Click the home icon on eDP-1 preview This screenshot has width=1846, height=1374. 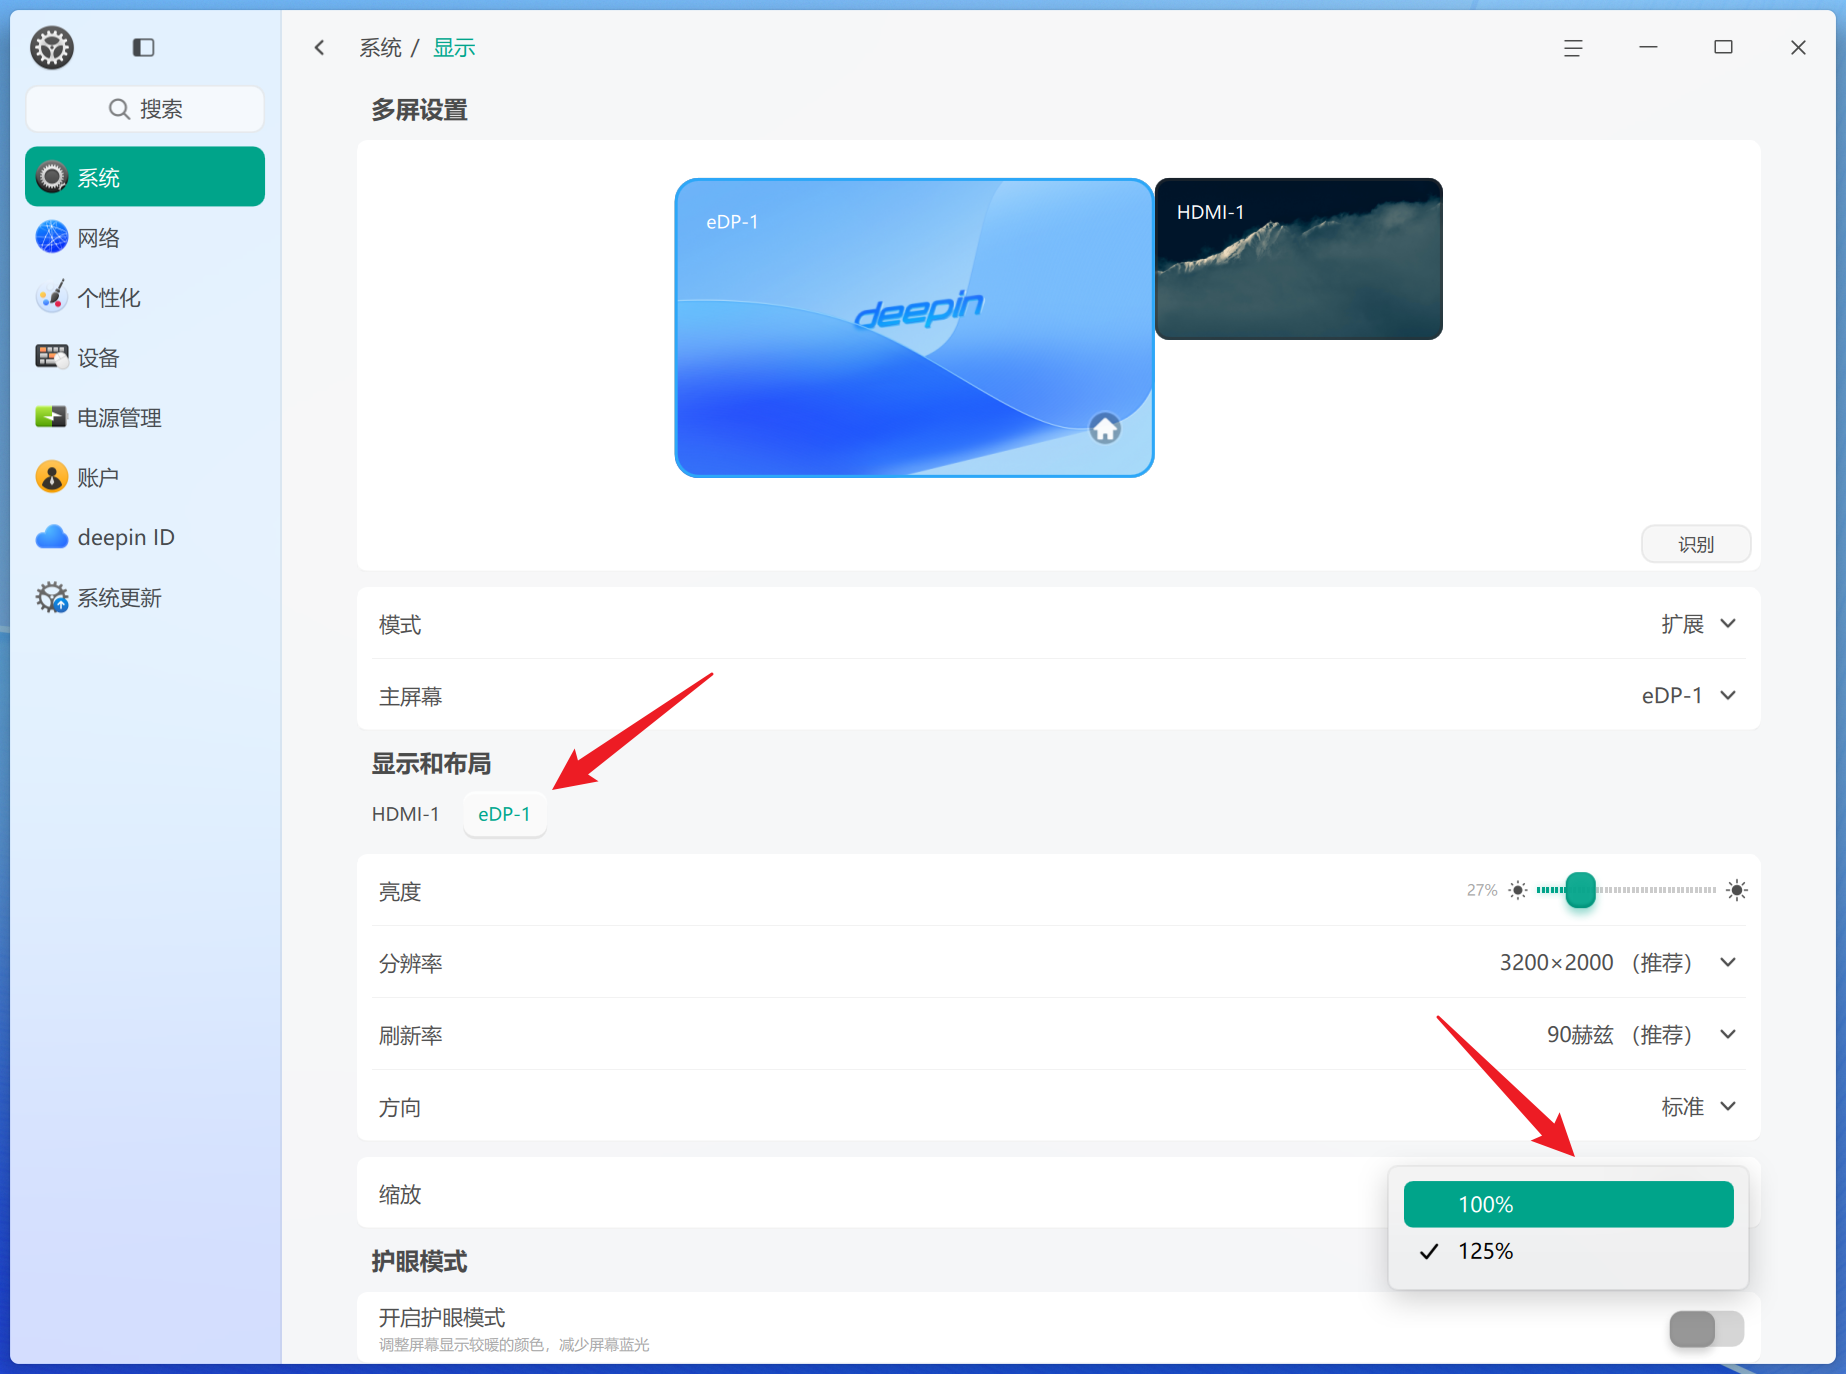(x=1104, y=429)
